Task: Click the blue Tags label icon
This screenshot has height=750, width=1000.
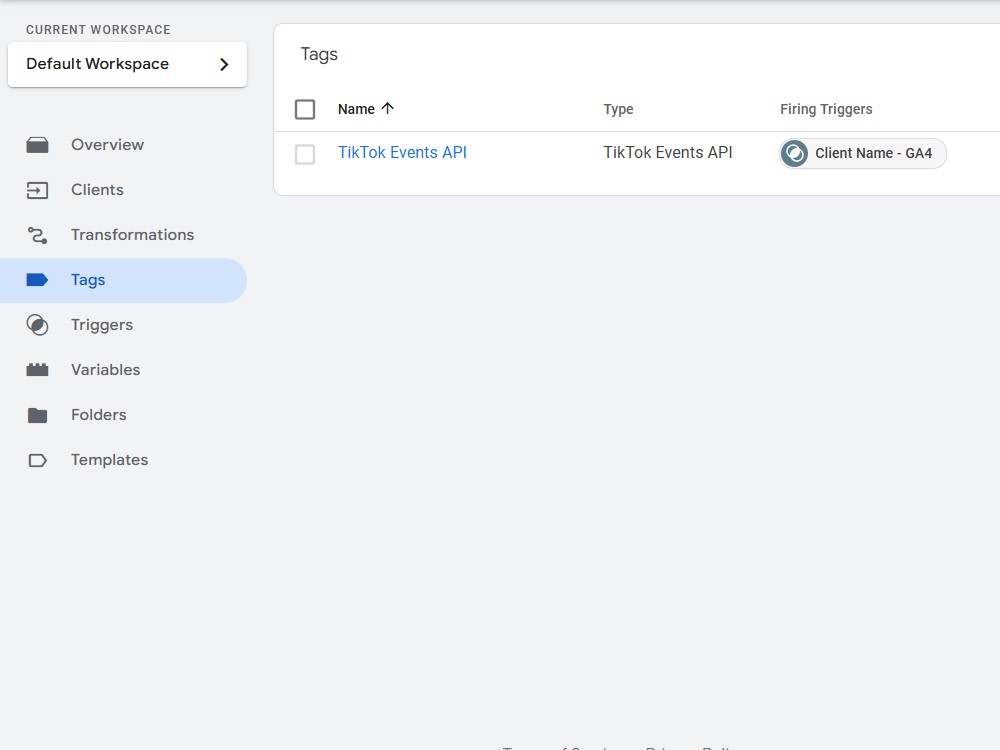Action: pyautogui.click(x=37, y=280)
